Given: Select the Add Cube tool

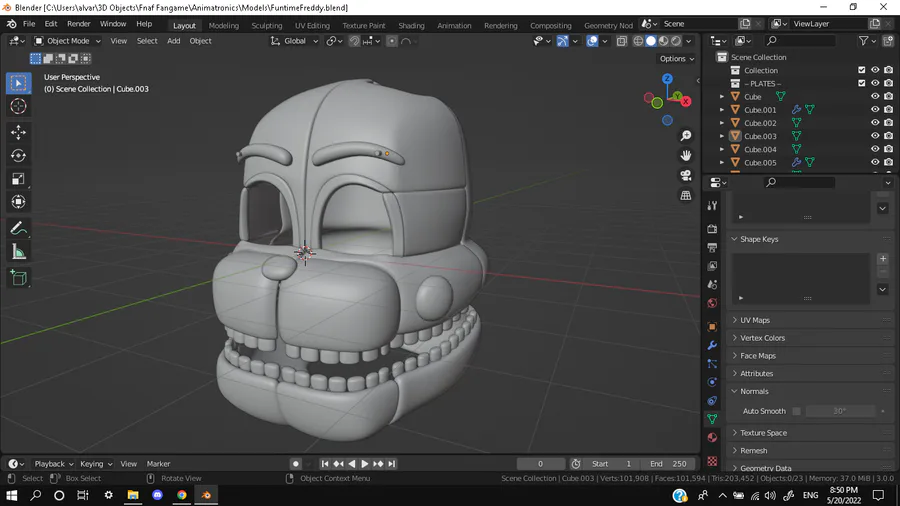Looking at the screenshot, I should pos(18,279).
